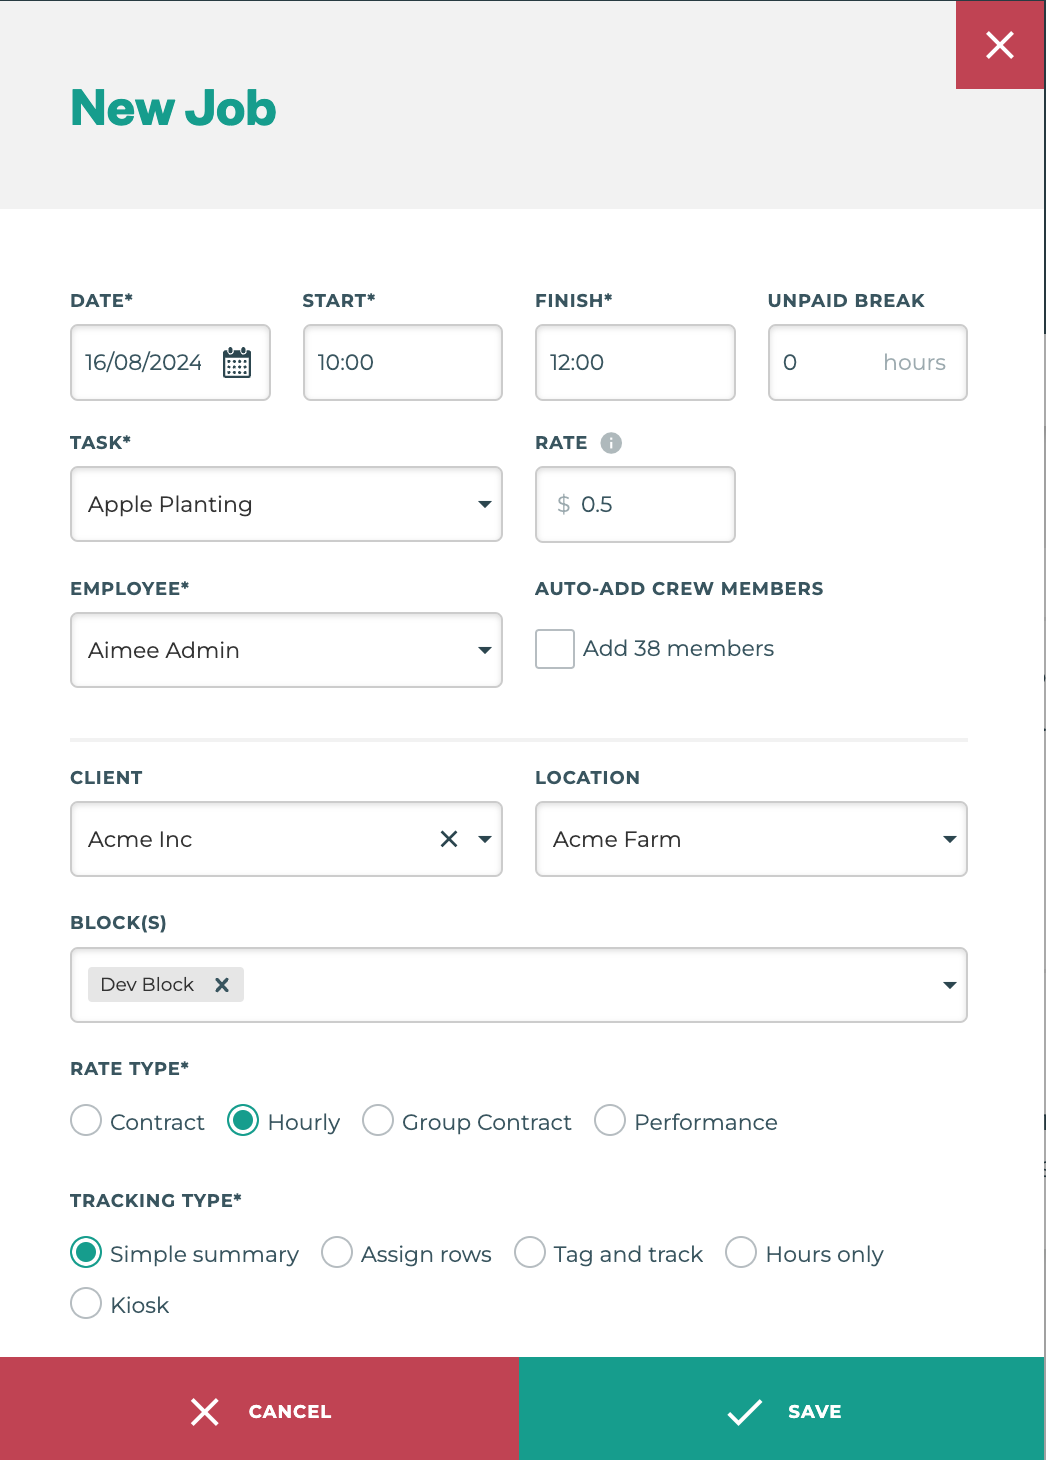Select Contract rate type
The image size is (1046, 1460).
click(87, 1121)
